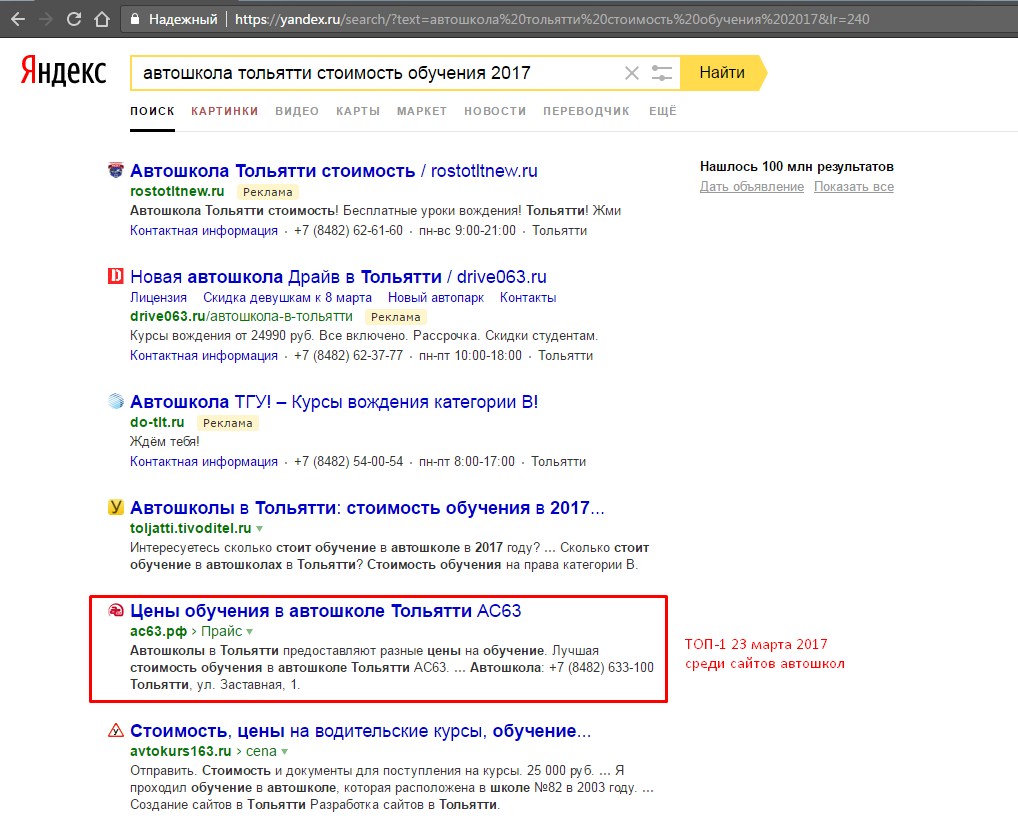1018x835 pixels.
Task: Open Контактная информация for rostotltnew.ru
Action: click(204, 231)
